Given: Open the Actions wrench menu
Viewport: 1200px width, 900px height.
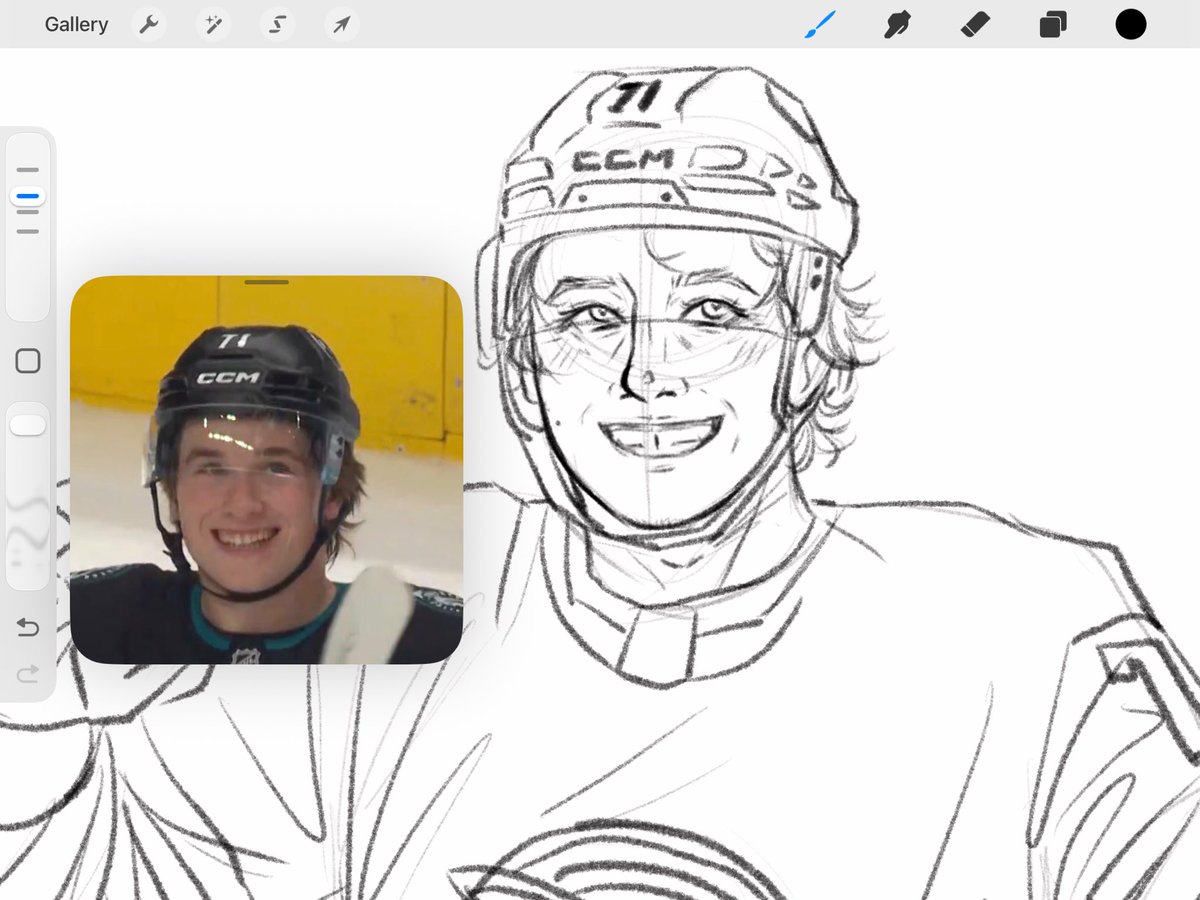Looking at the screenshot, I should [149, 24].
